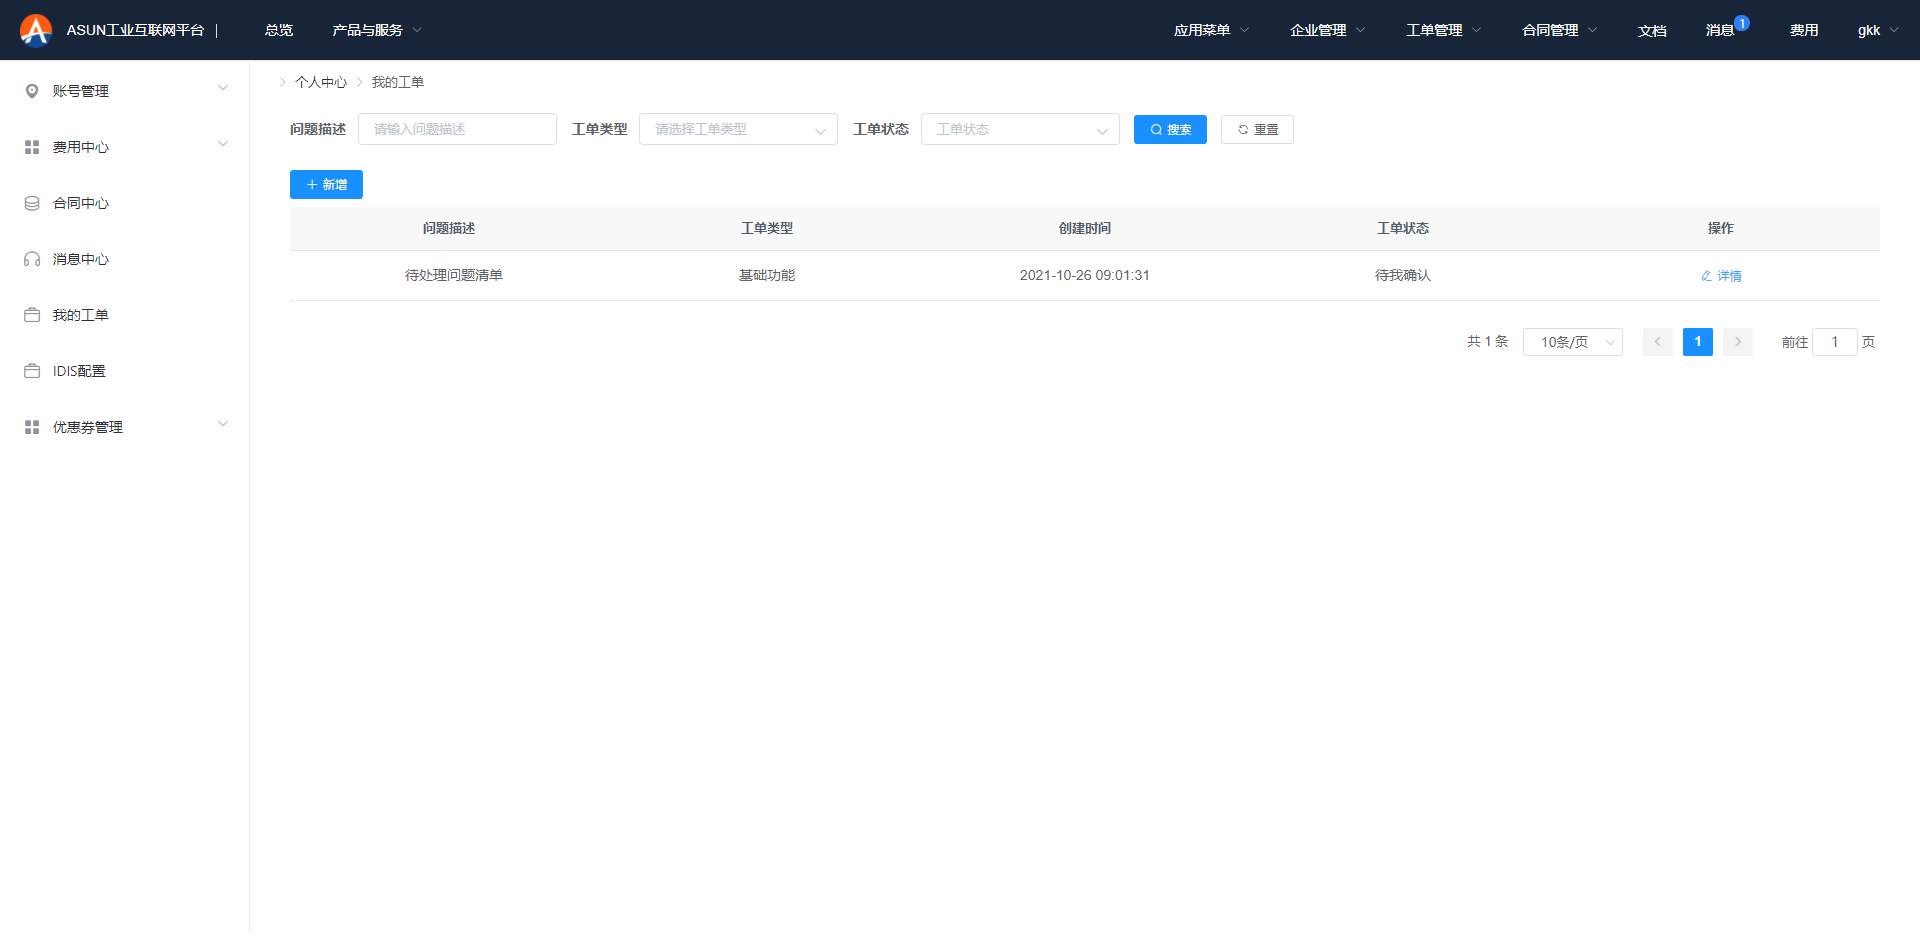
Task: Change the 10条/页 page size dropdown
Action: click(1572, 342)
